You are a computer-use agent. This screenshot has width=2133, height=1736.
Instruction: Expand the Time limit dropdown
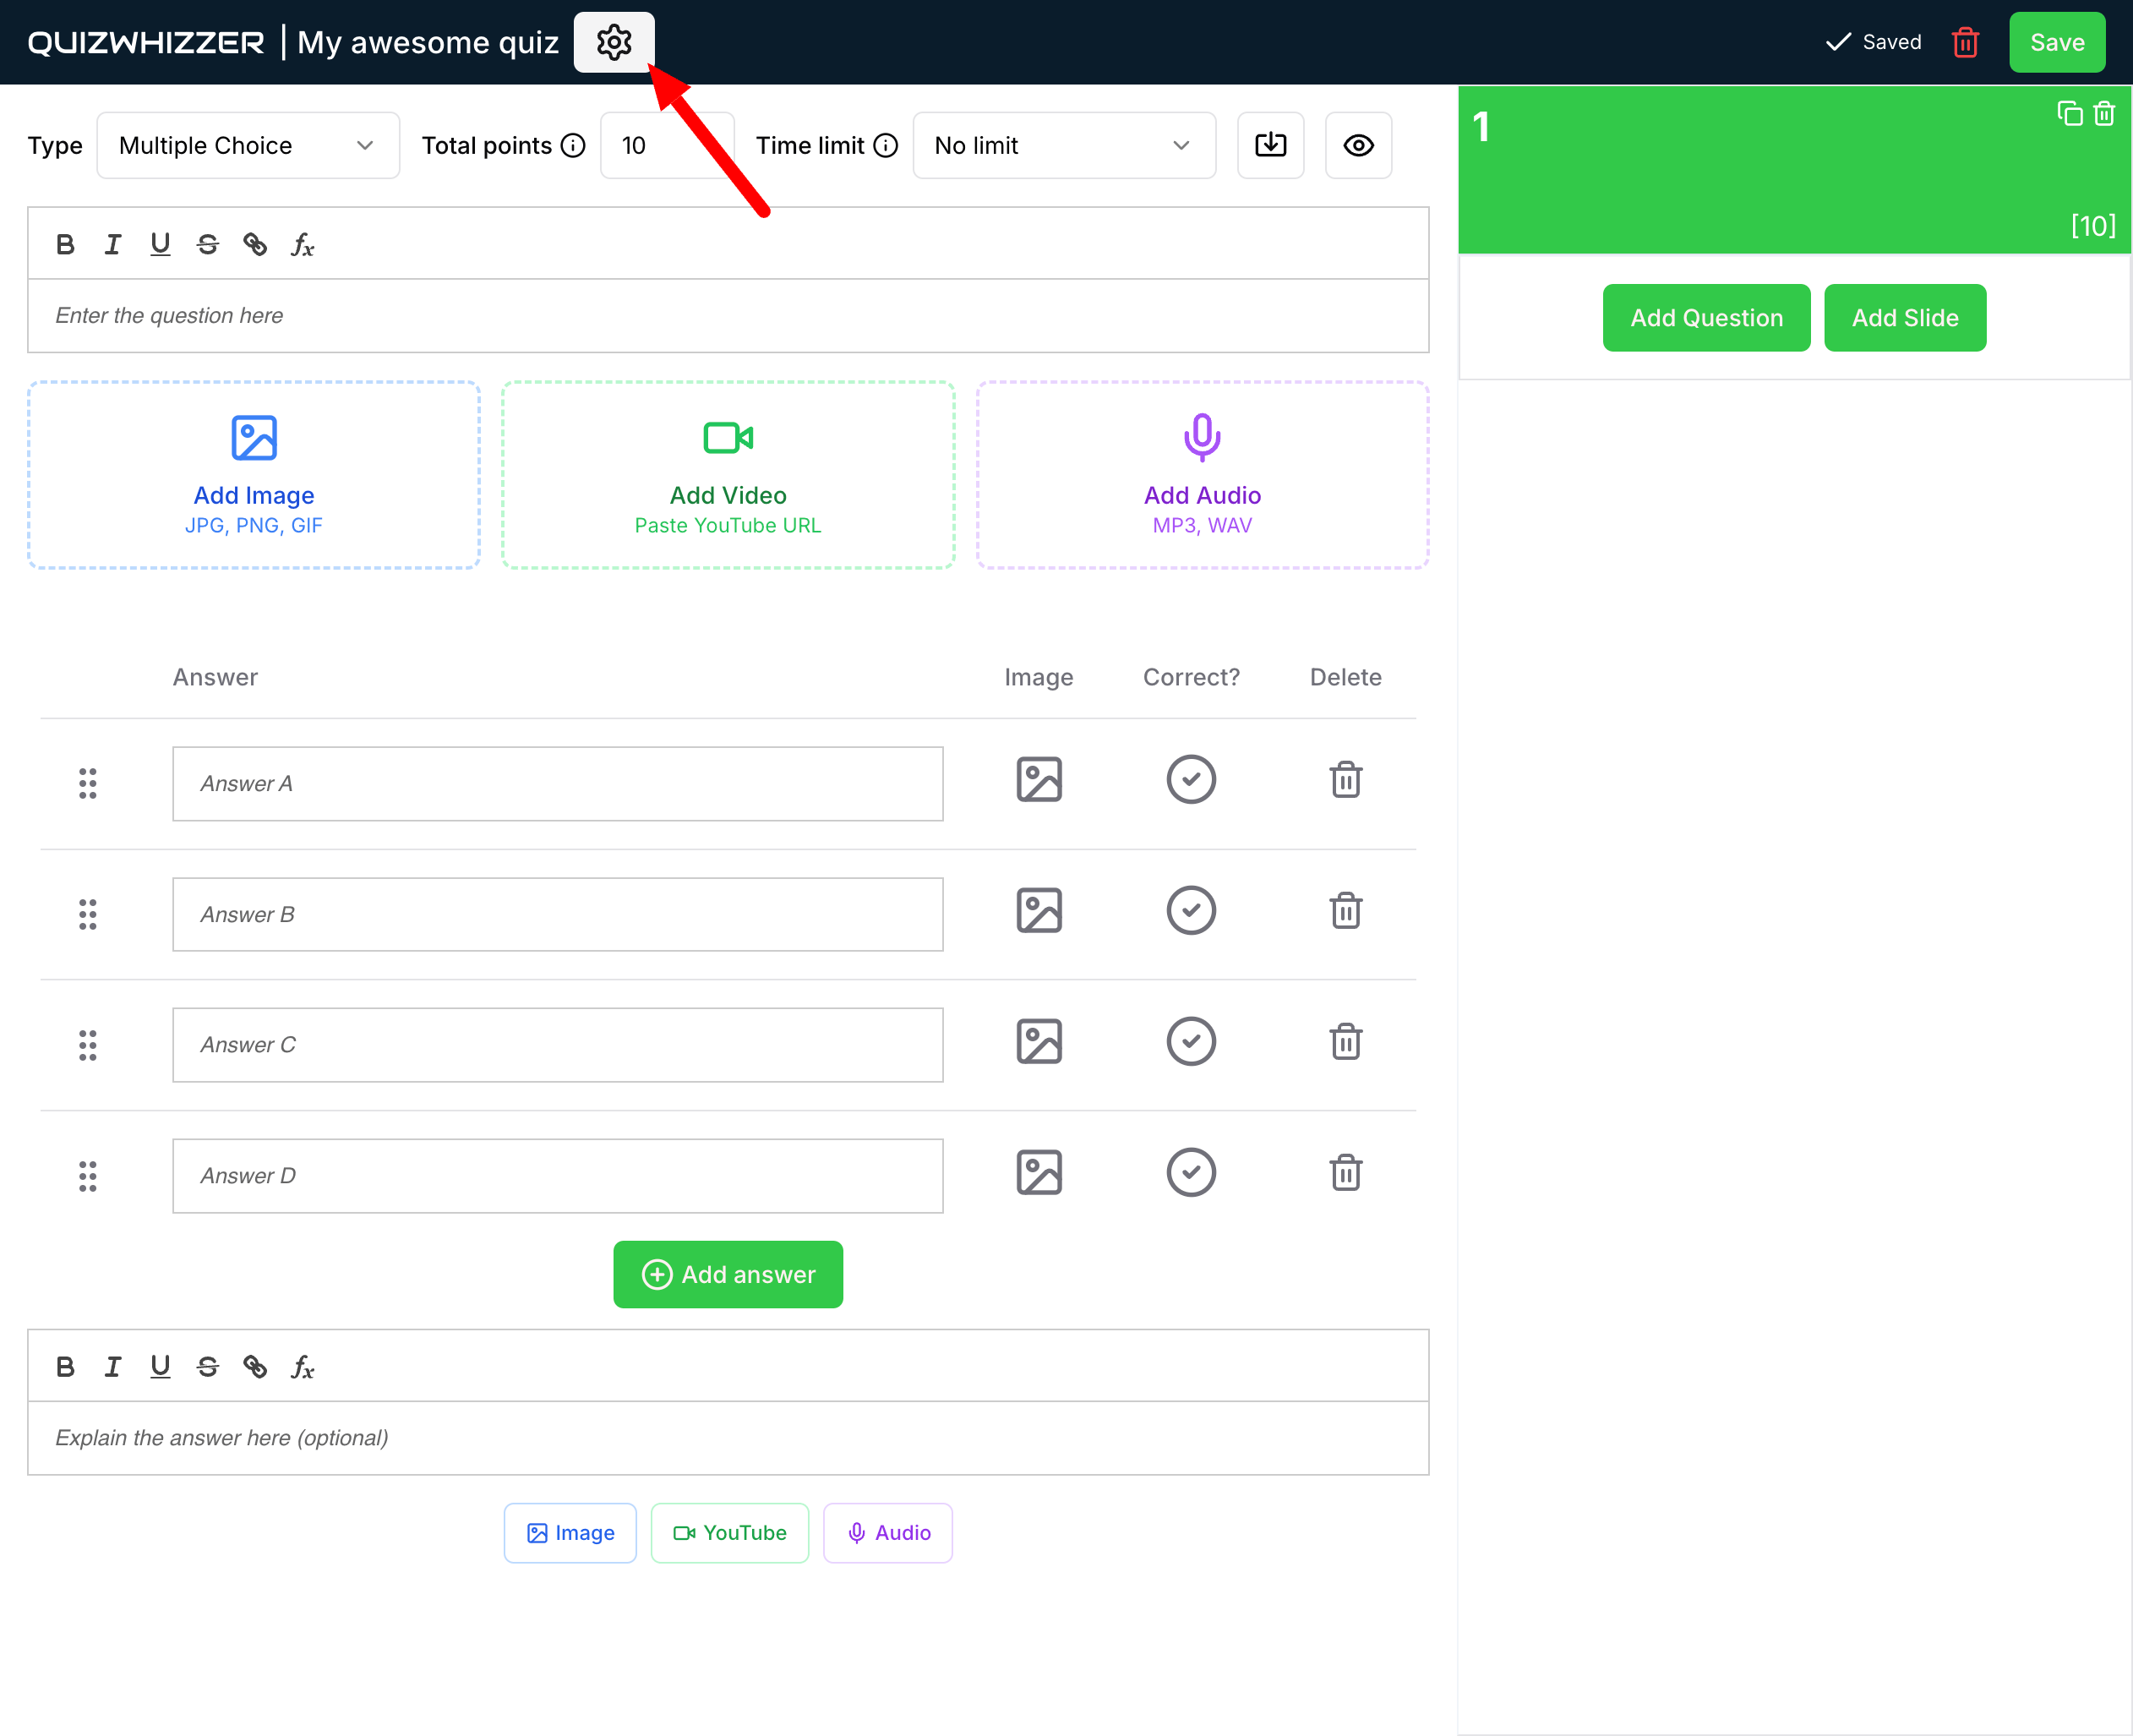coord(1063,145)
